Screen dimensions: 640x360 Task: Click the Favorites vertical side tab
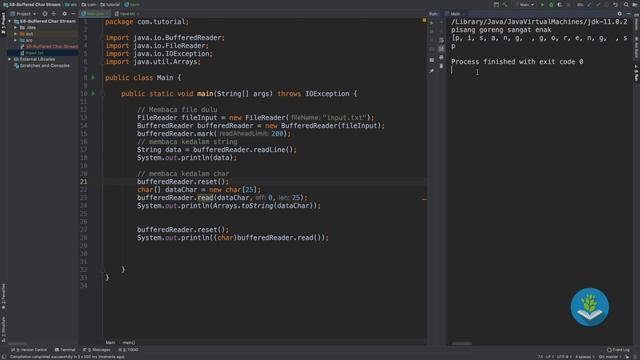[3, 297]
